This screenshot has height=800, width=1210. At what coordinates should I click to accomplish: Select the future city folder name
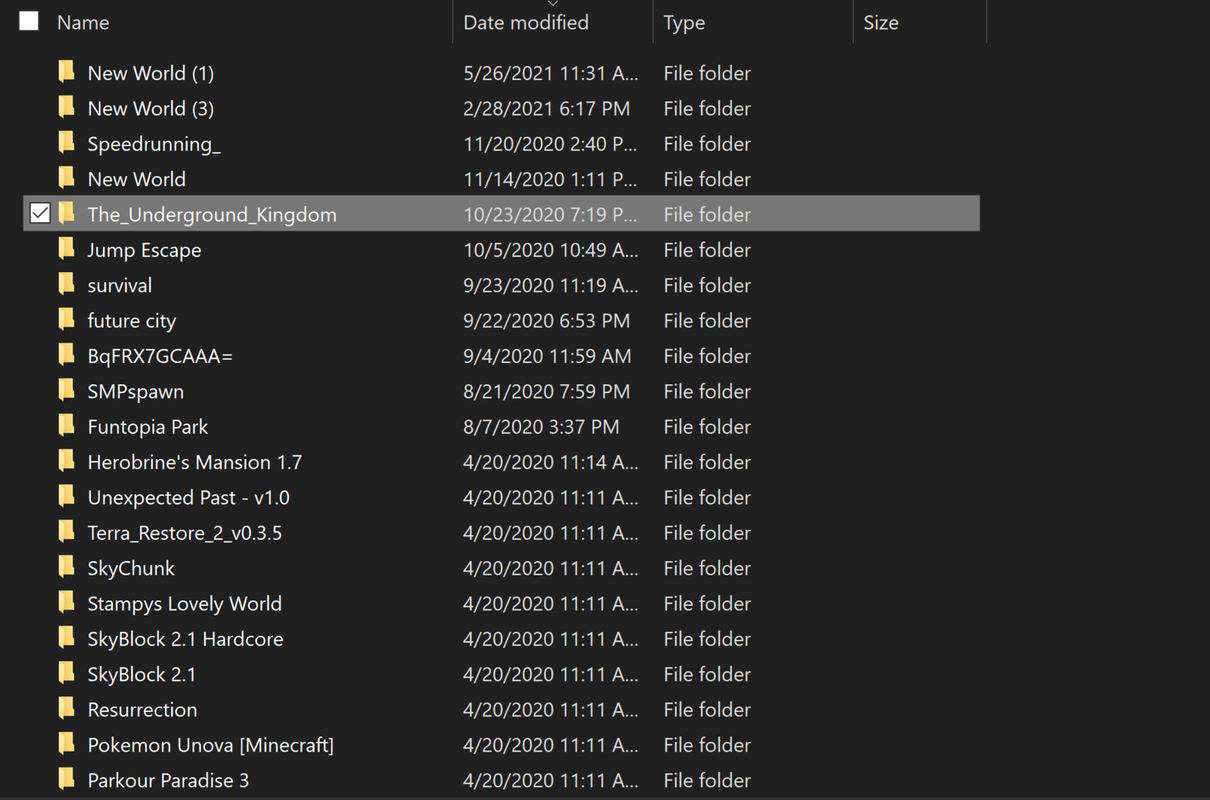(132, 321)
